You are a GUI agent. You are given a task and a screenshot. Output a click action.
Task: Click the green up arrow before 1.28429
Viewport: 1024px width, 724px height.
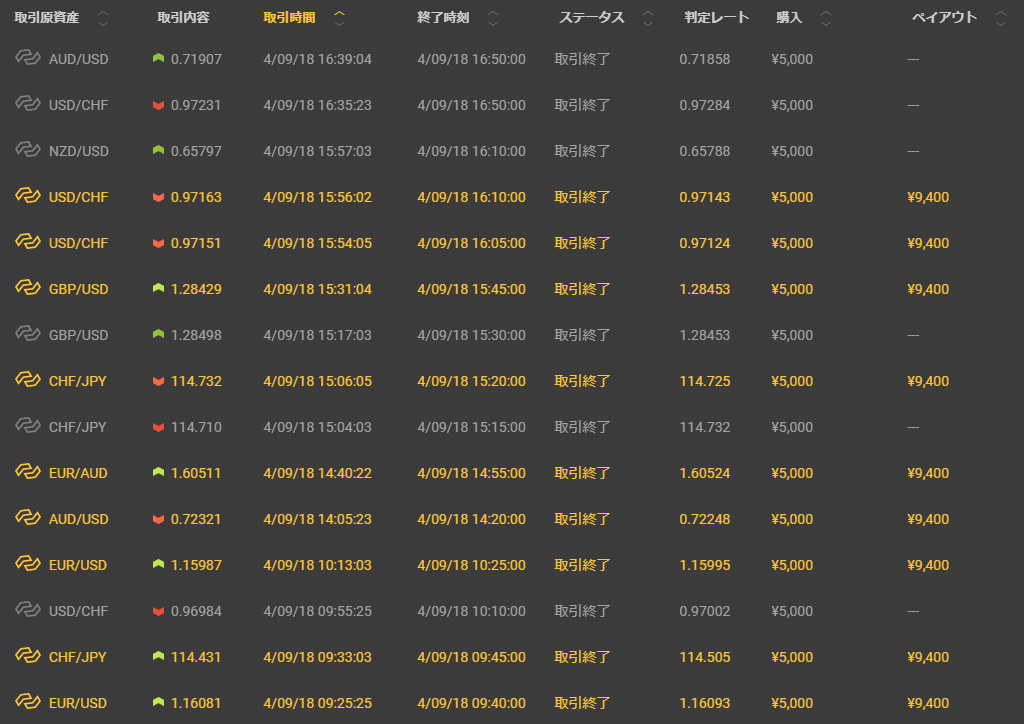(x=158, y=288)
